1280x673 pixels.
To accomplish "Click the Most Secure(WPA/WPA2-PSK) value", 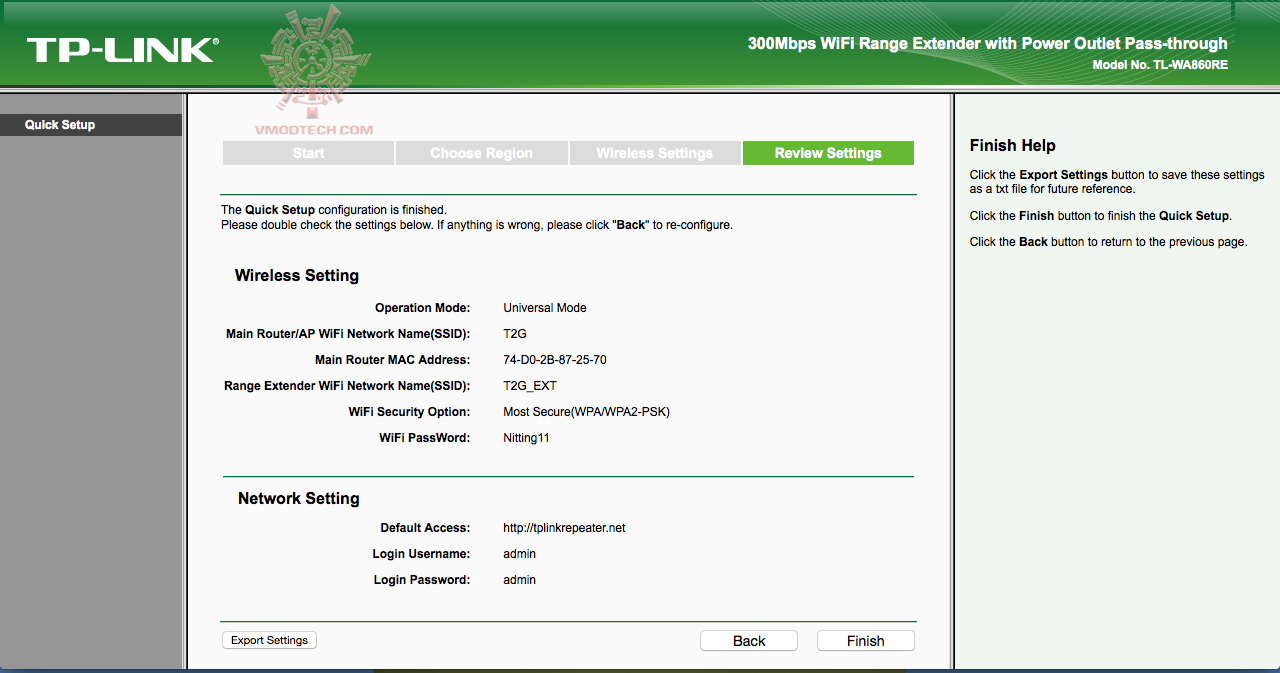I will tap(586, 412).
